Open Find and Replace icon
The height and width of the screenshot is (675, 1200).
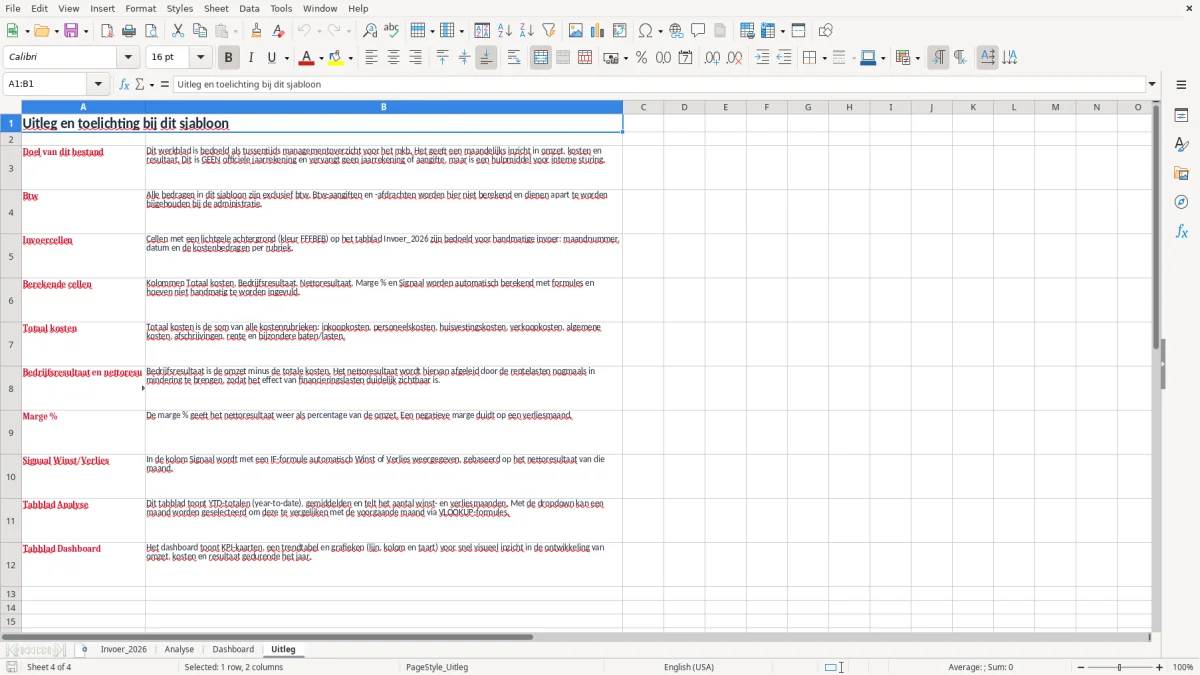(x=370, y=31)
